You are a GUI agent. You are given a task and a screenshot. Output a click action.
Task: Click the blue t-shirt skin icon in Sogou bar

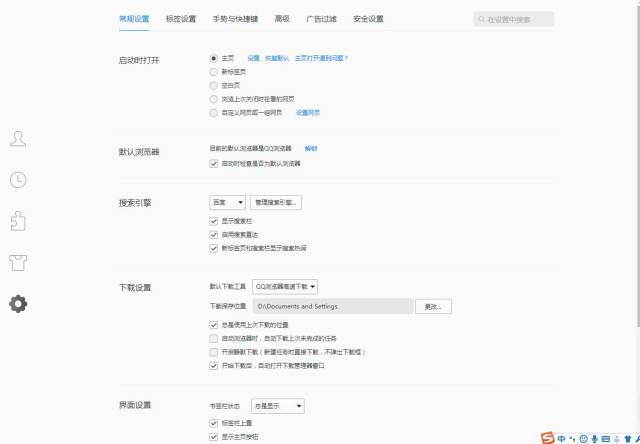click(x=628, y=439)
